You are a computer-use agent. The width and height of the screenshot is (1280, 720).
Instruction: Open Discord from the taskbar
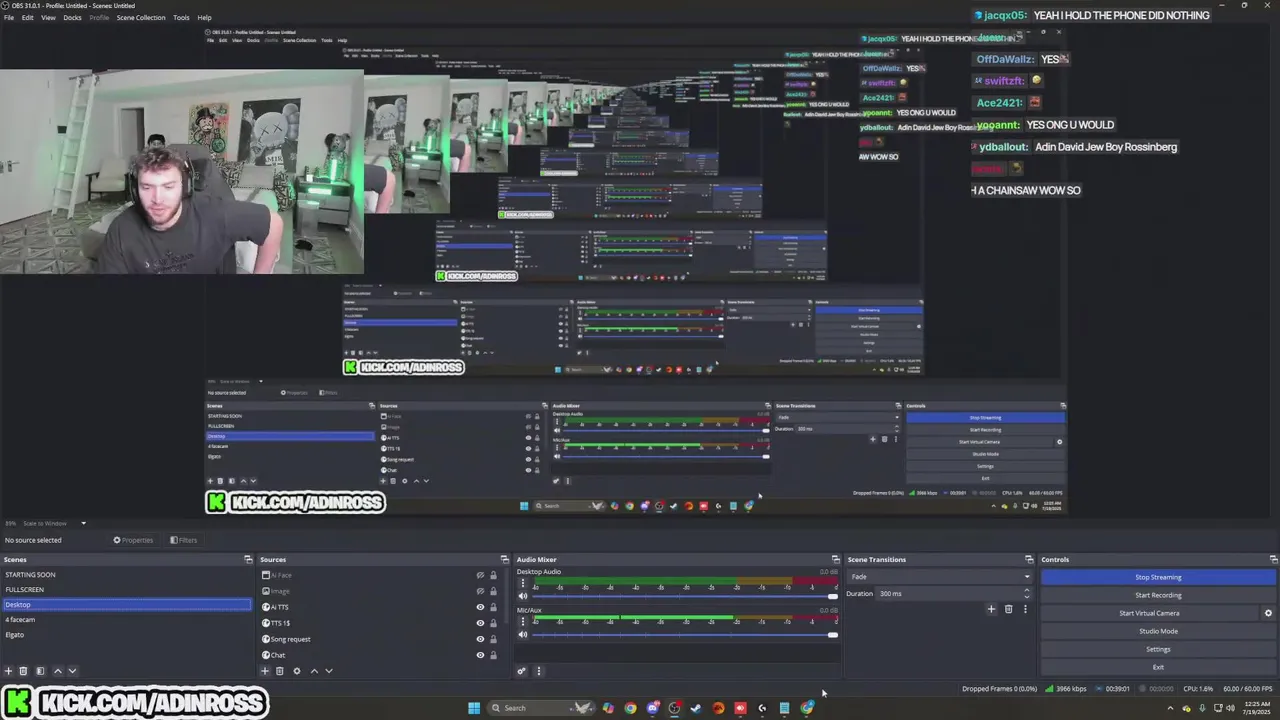652,708
